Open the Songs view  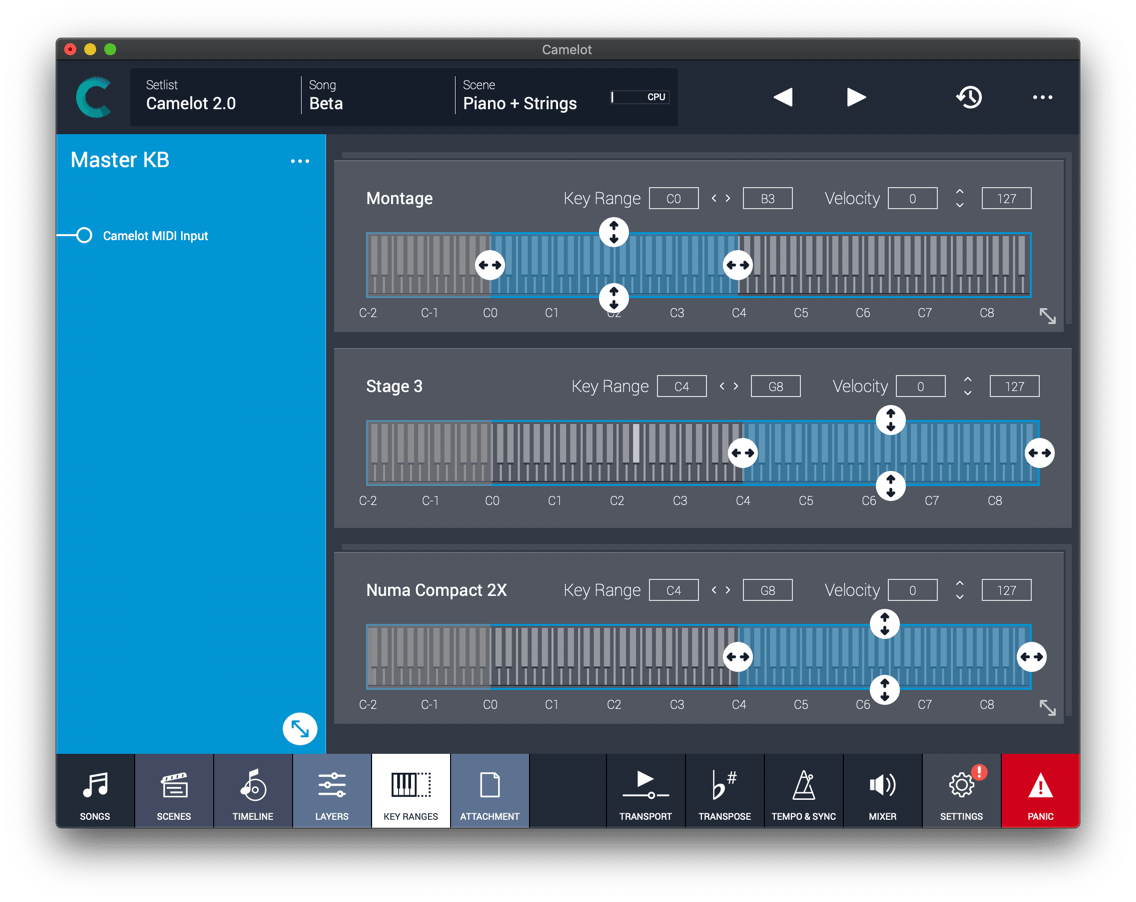pyautogui.click(x=95, y=790)
